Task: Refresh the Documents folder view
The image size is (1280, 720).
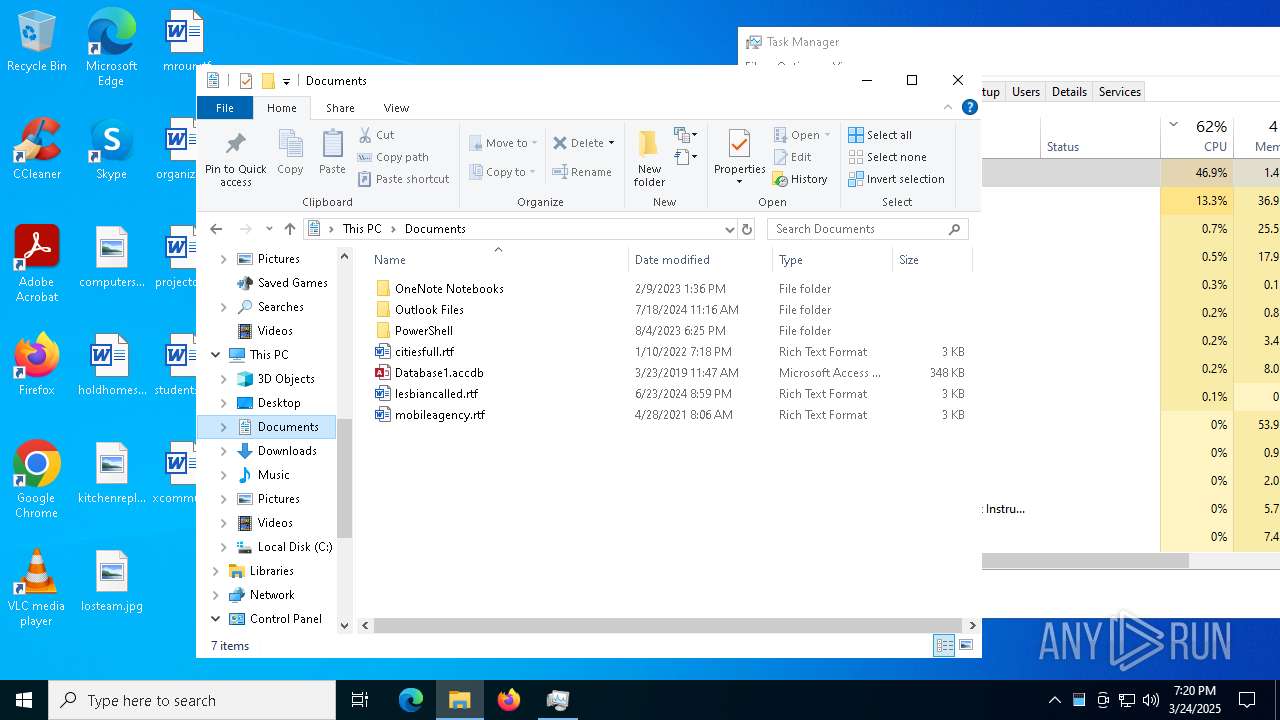Action: [746, 229]
